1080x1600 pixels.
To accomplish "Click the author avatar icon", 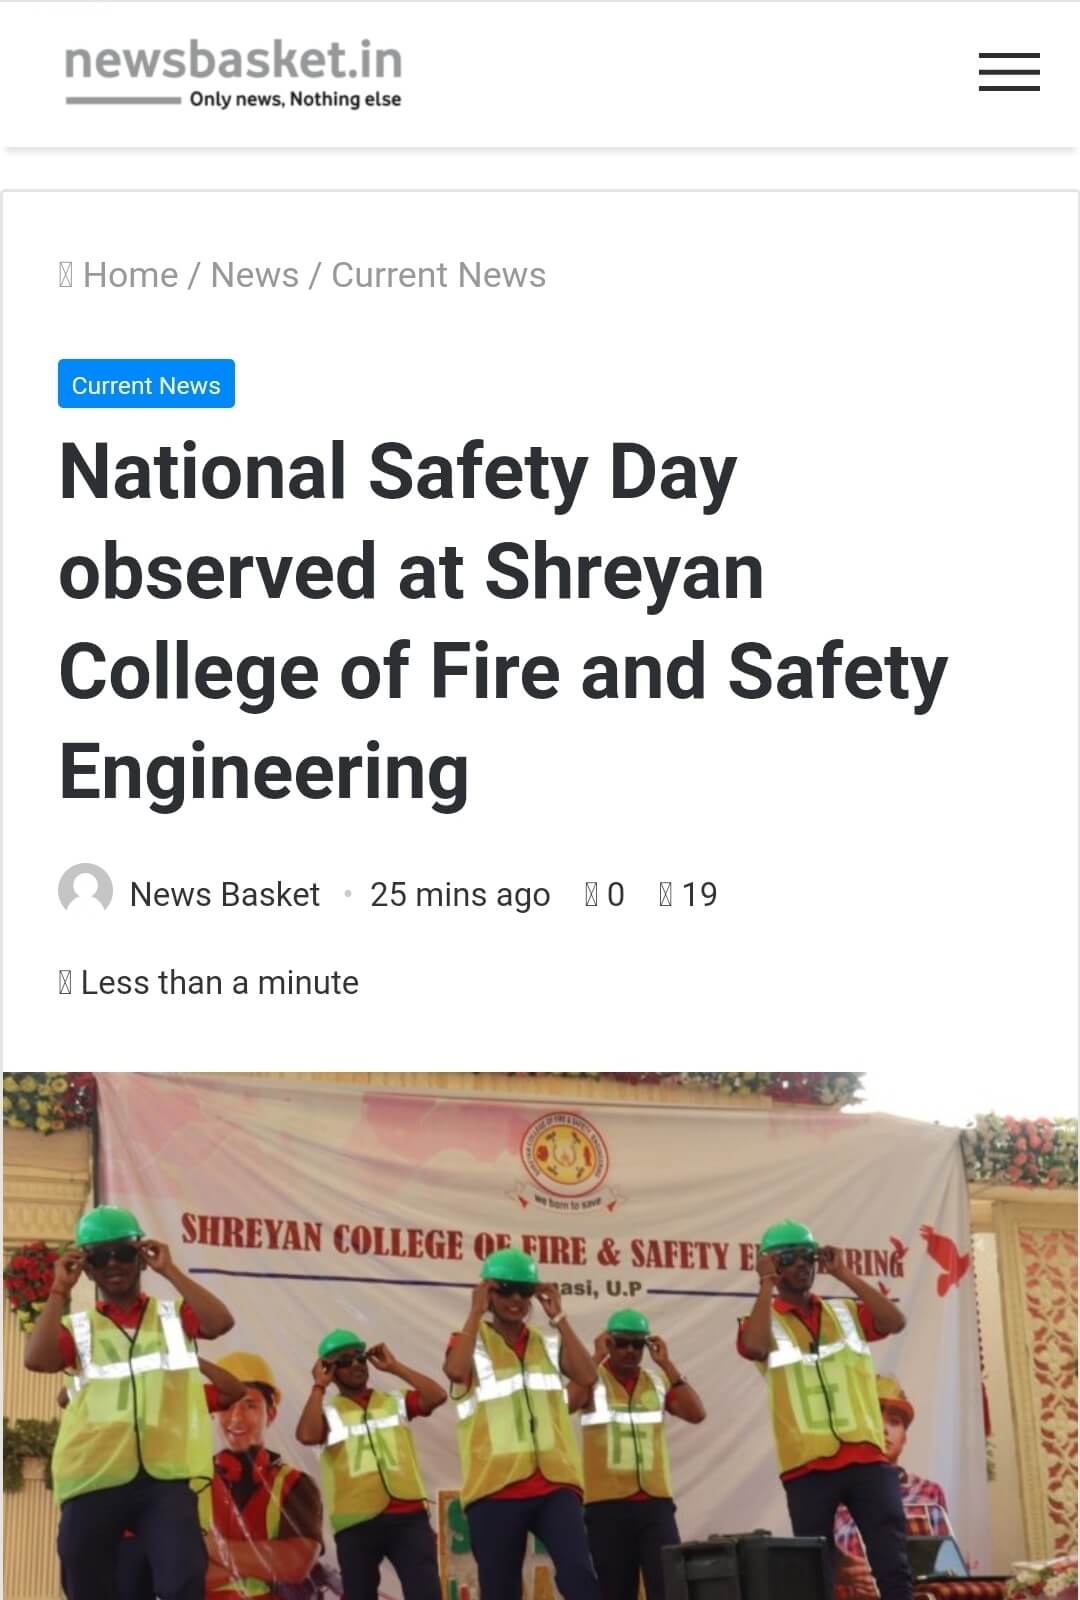I will pos(85,890).
